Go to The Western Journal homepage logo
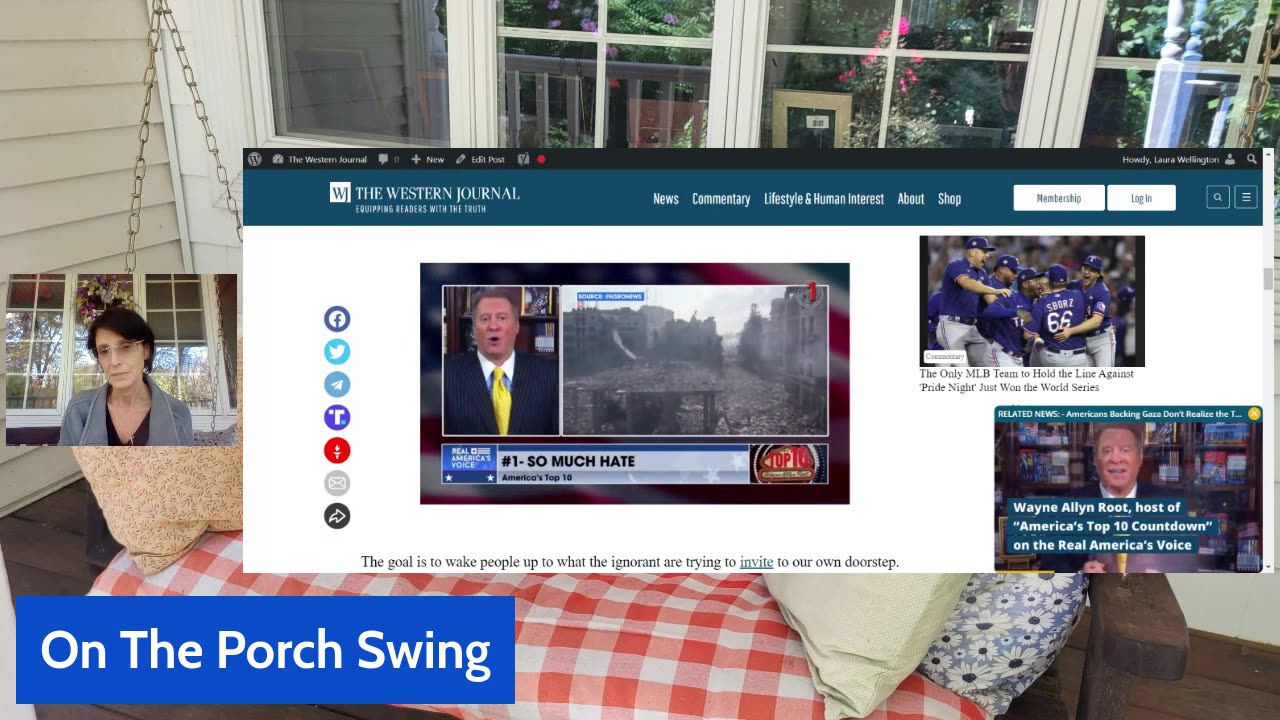The height and width of the screenshot is (720, 1280). point(425,198)
